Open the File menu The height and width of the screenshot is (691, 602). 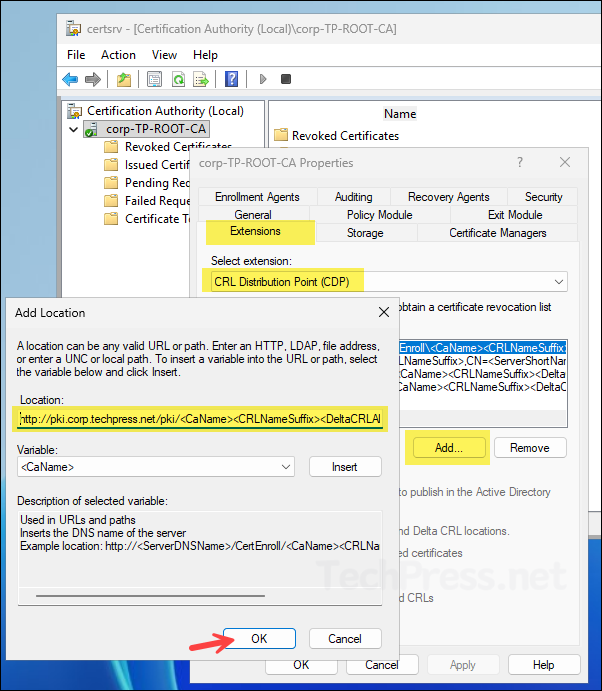click(76, 55)
